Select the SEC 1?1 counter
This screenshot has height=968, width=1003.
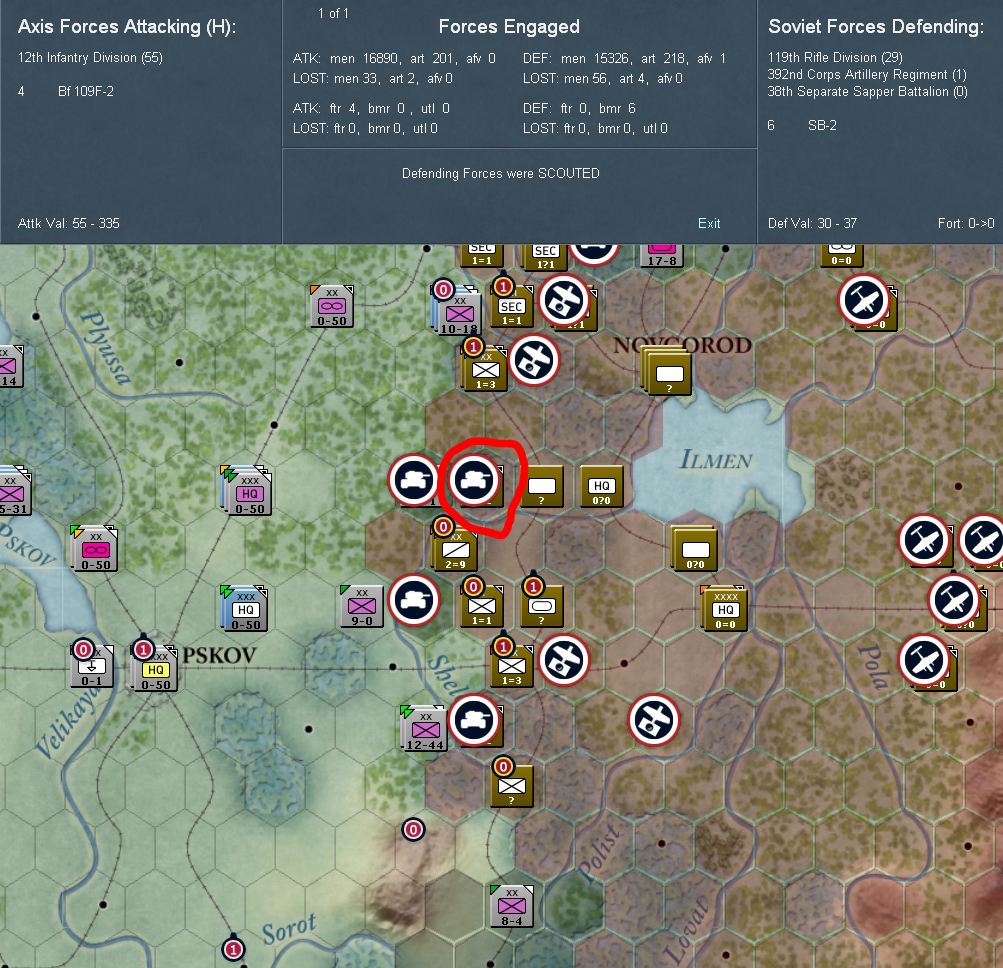click(545, 257)
